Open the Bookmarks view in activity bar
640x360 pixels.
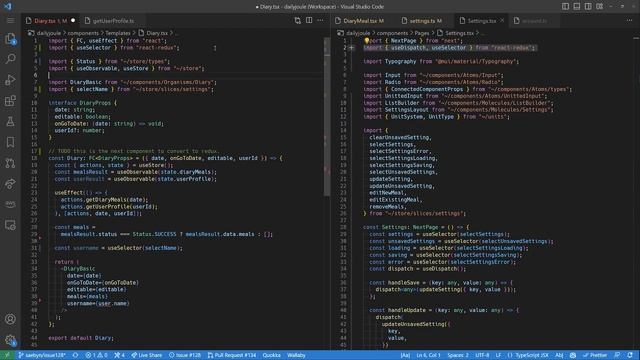click(x=10, y=142)
